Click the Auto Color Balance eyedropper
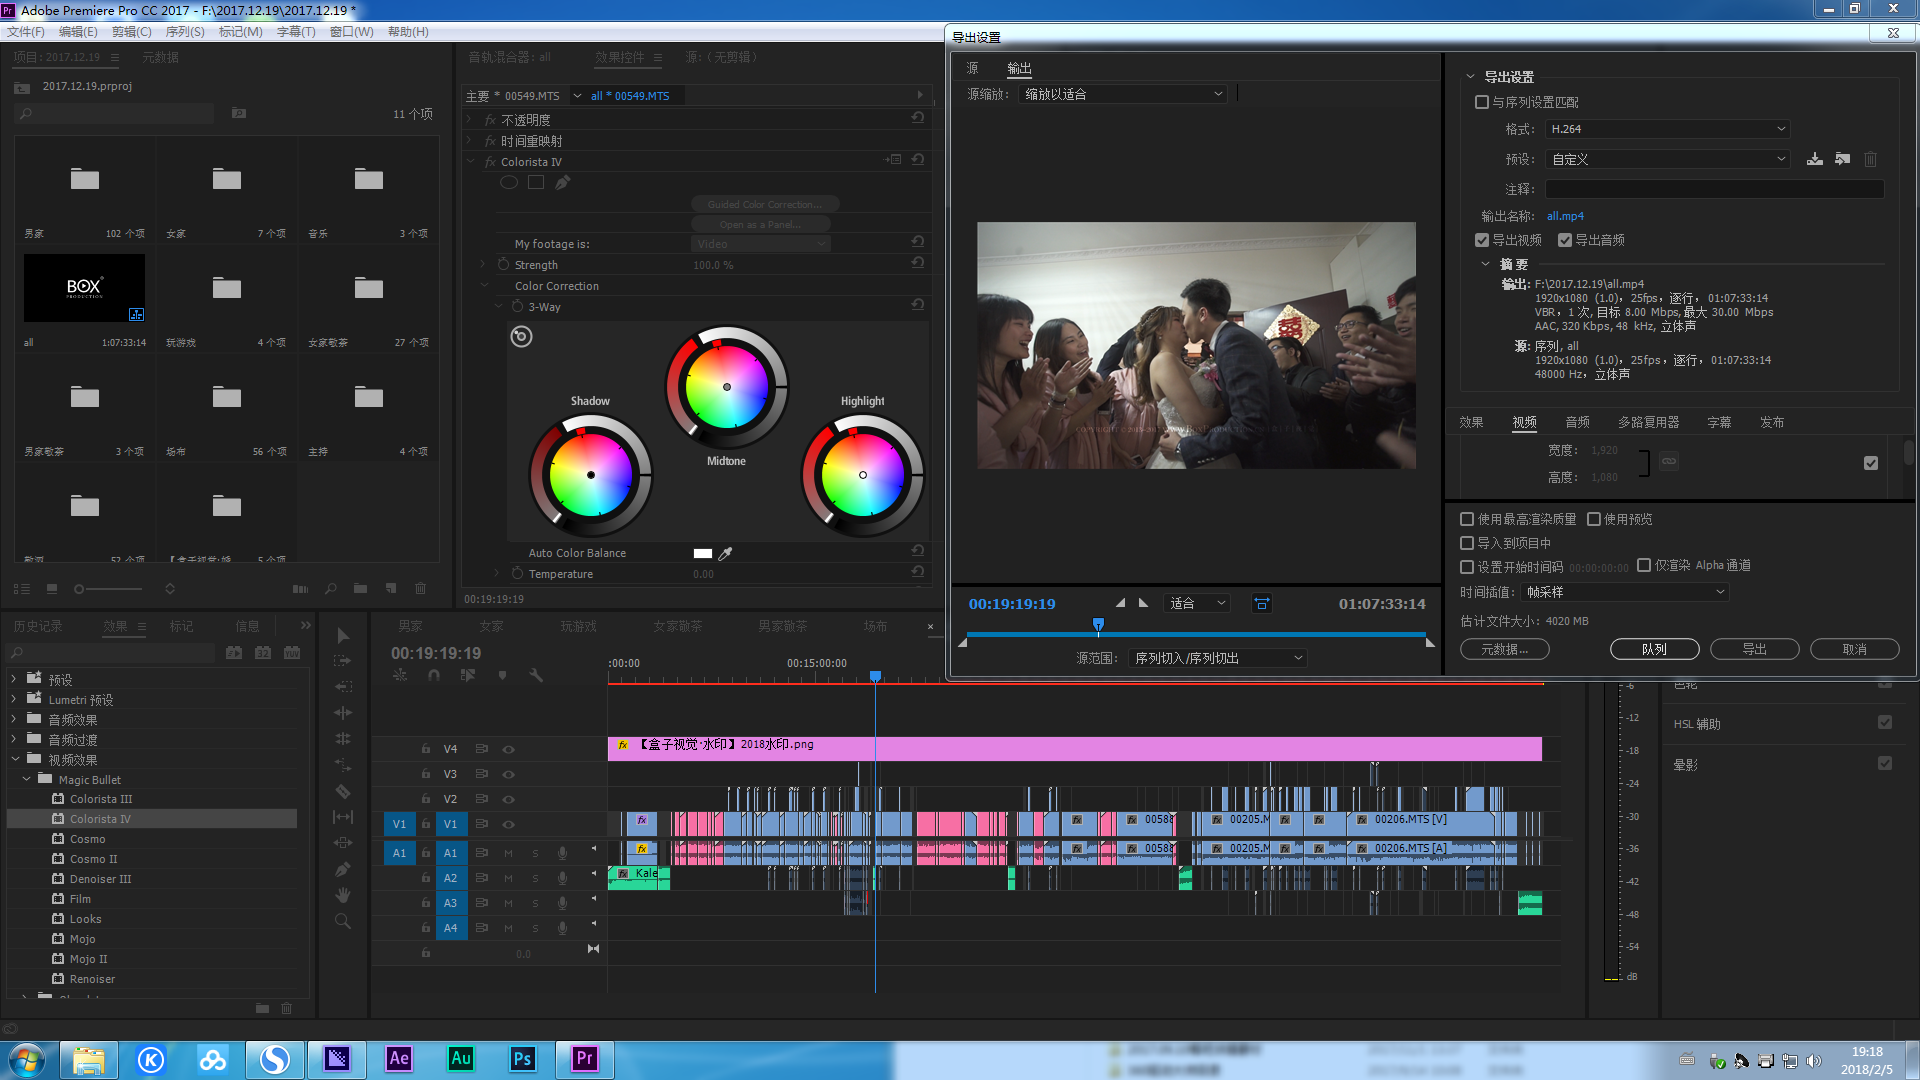1920x1080 pixels. tap(726, 553)
